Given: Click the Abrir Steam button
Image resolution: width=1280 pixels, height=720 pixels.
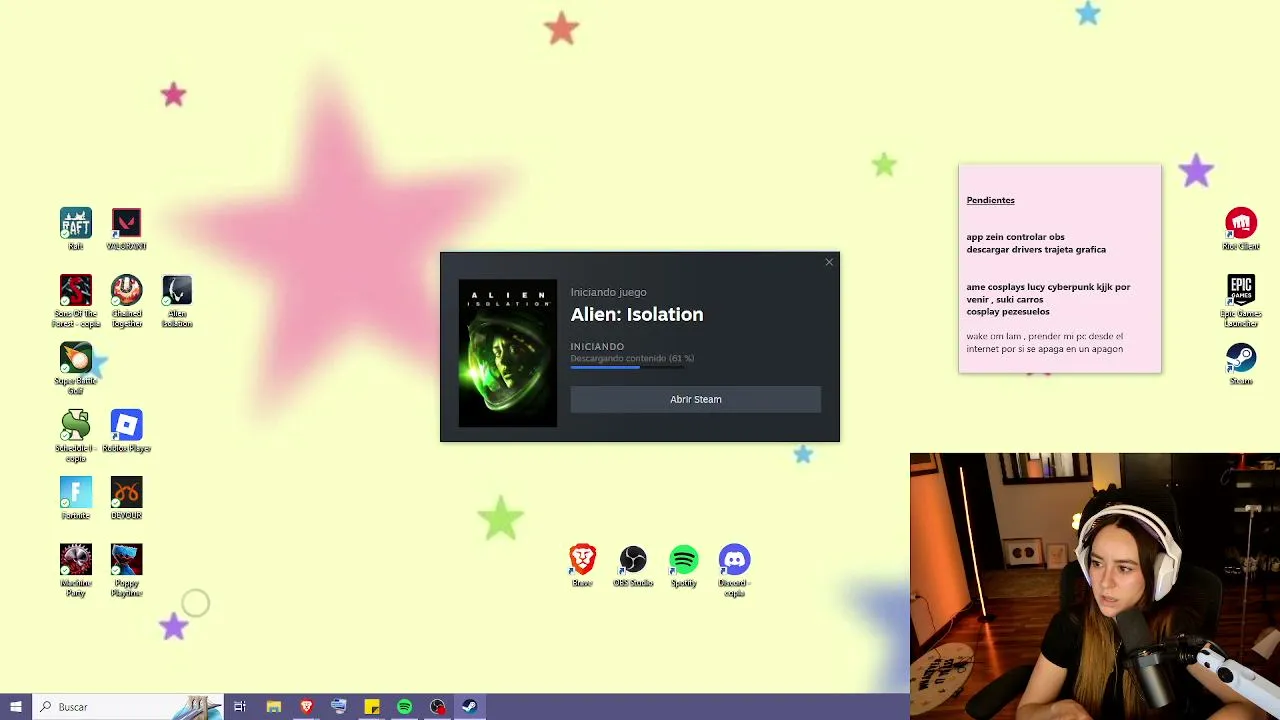Looking at the screenshot, I should 695,399.
